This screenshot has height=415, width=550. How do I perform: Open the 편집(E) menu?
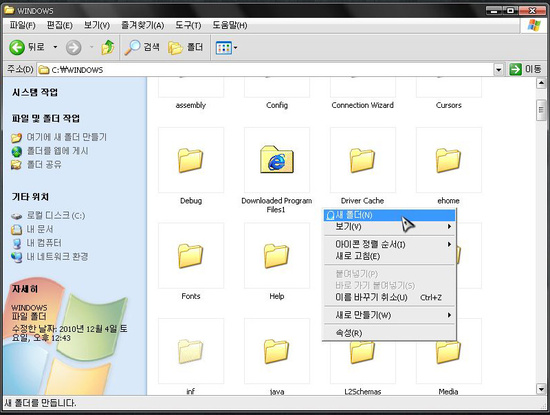60,25
